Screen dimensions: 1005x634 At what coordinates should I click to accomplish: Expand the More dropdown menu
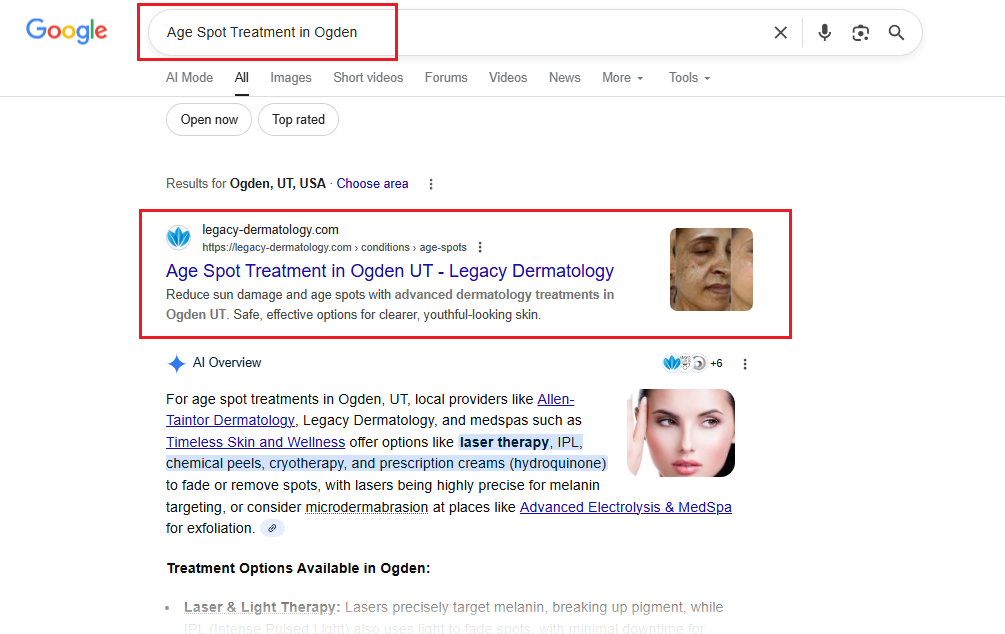point(622,78)
